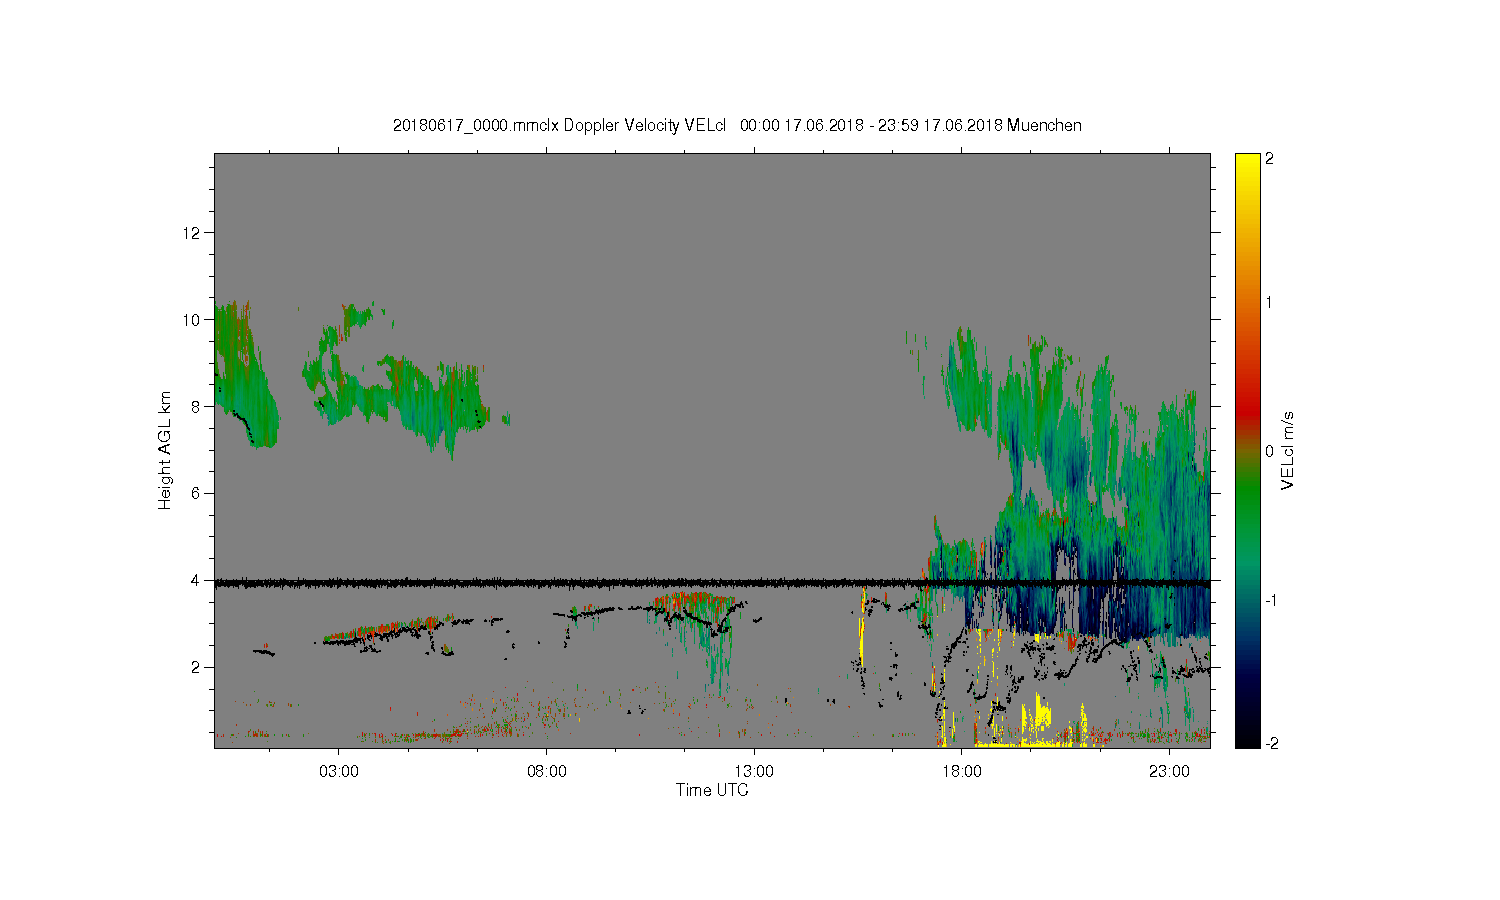Click the 03:00 time tick label

[x=338, y=772]
